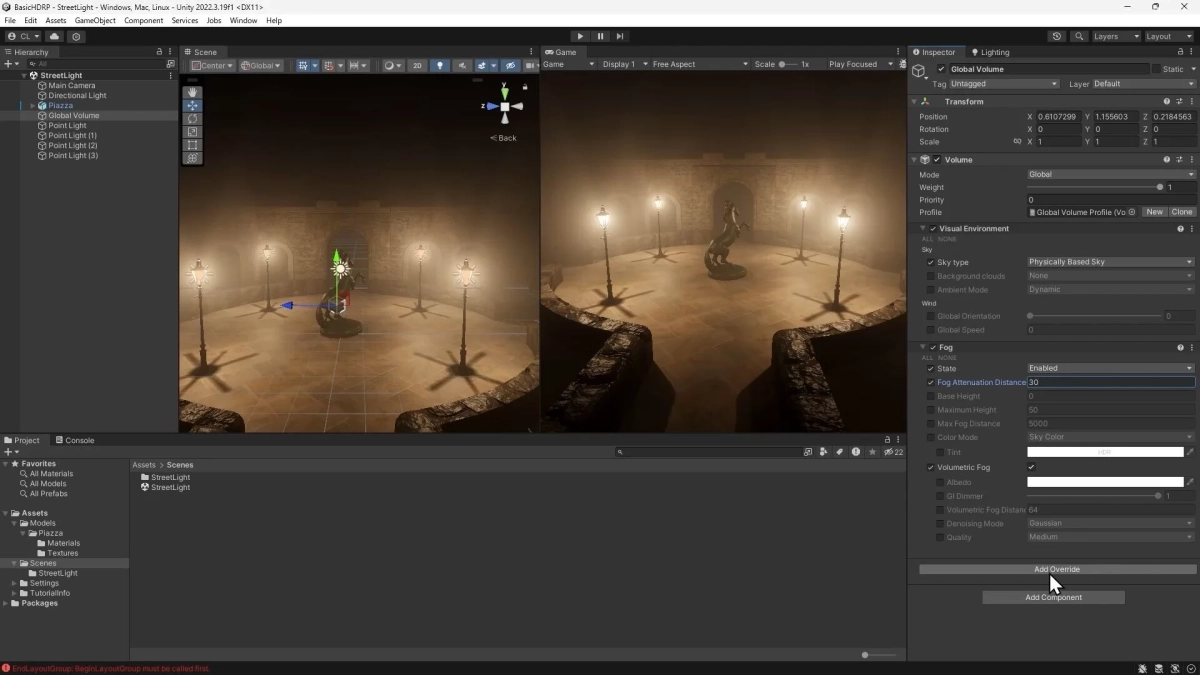The height and width of the screenshot is (675, 1200).
Task: Open the Sky type dropdown
Action: pos(1111,262)
